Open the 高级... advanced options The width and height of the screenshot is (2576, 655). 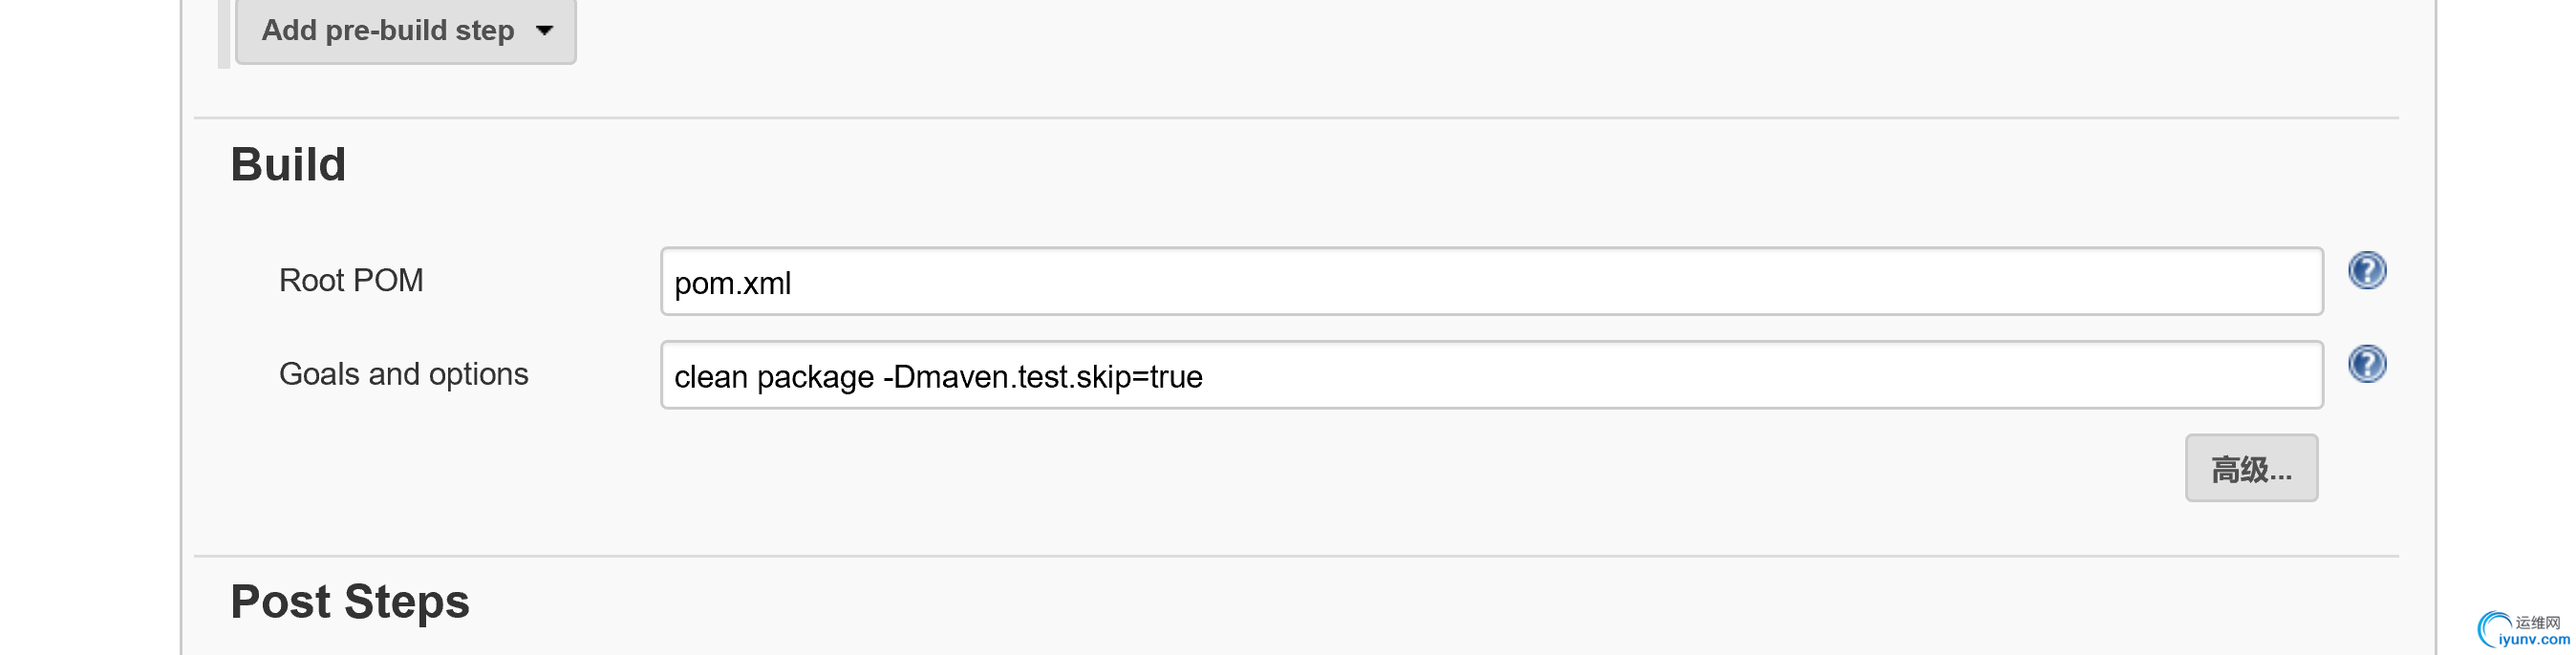point(2250,468)
